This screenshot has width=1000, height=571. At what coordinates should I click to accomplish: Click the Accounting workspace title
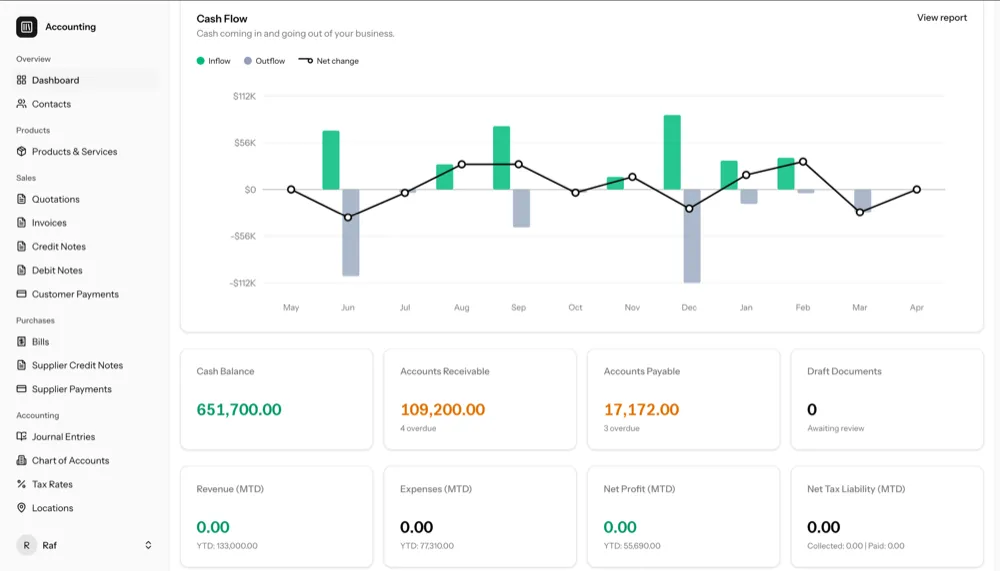(x=70, y=27)
